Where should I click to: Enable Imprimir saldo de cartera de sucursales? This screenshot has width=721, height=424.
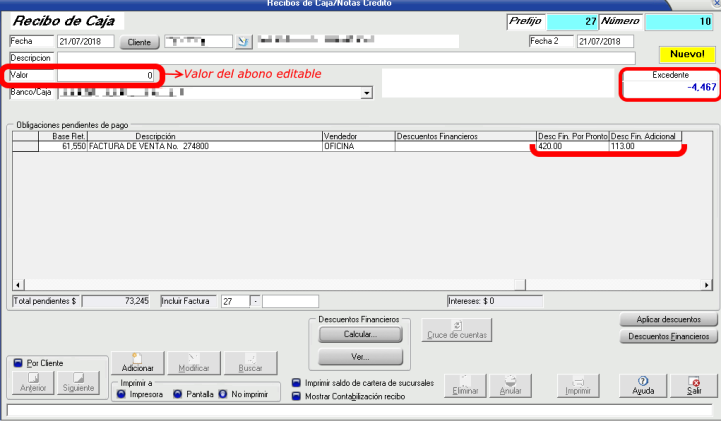(x=297, y=383)
